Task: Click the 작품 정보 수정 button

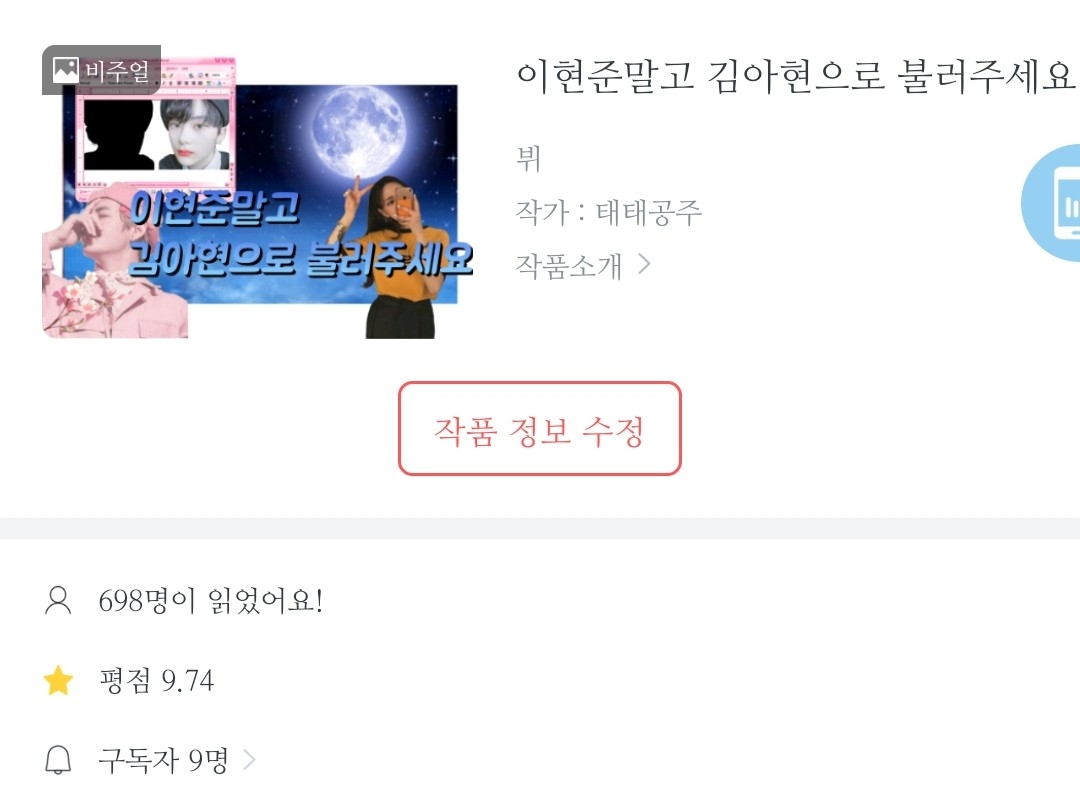Action: pos(540,428)
